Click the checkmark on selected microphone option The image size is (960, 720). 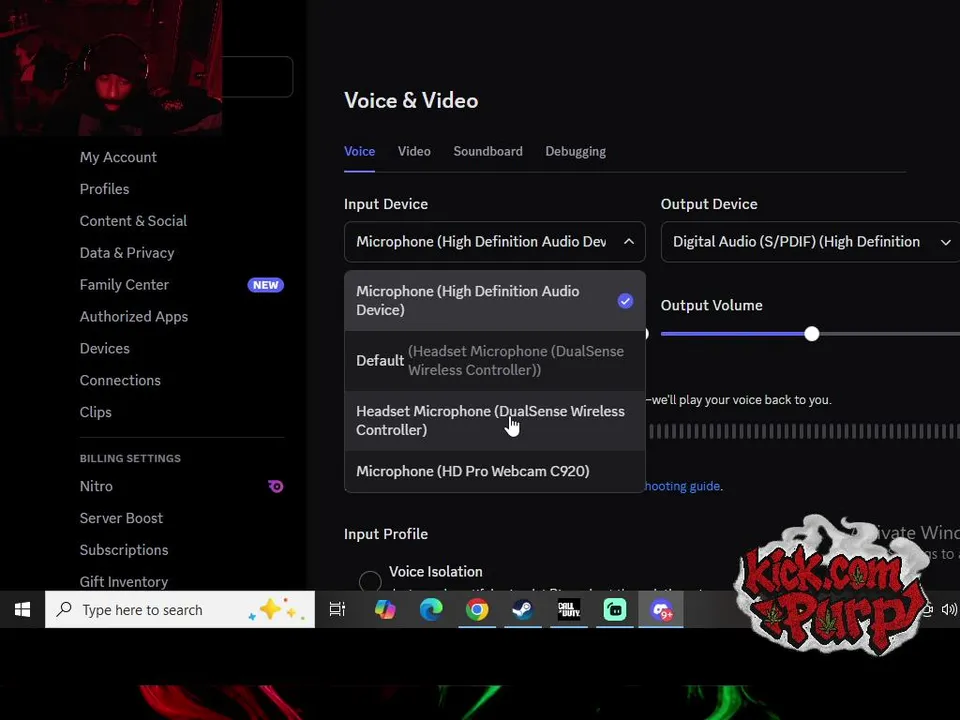coord(625,301)
